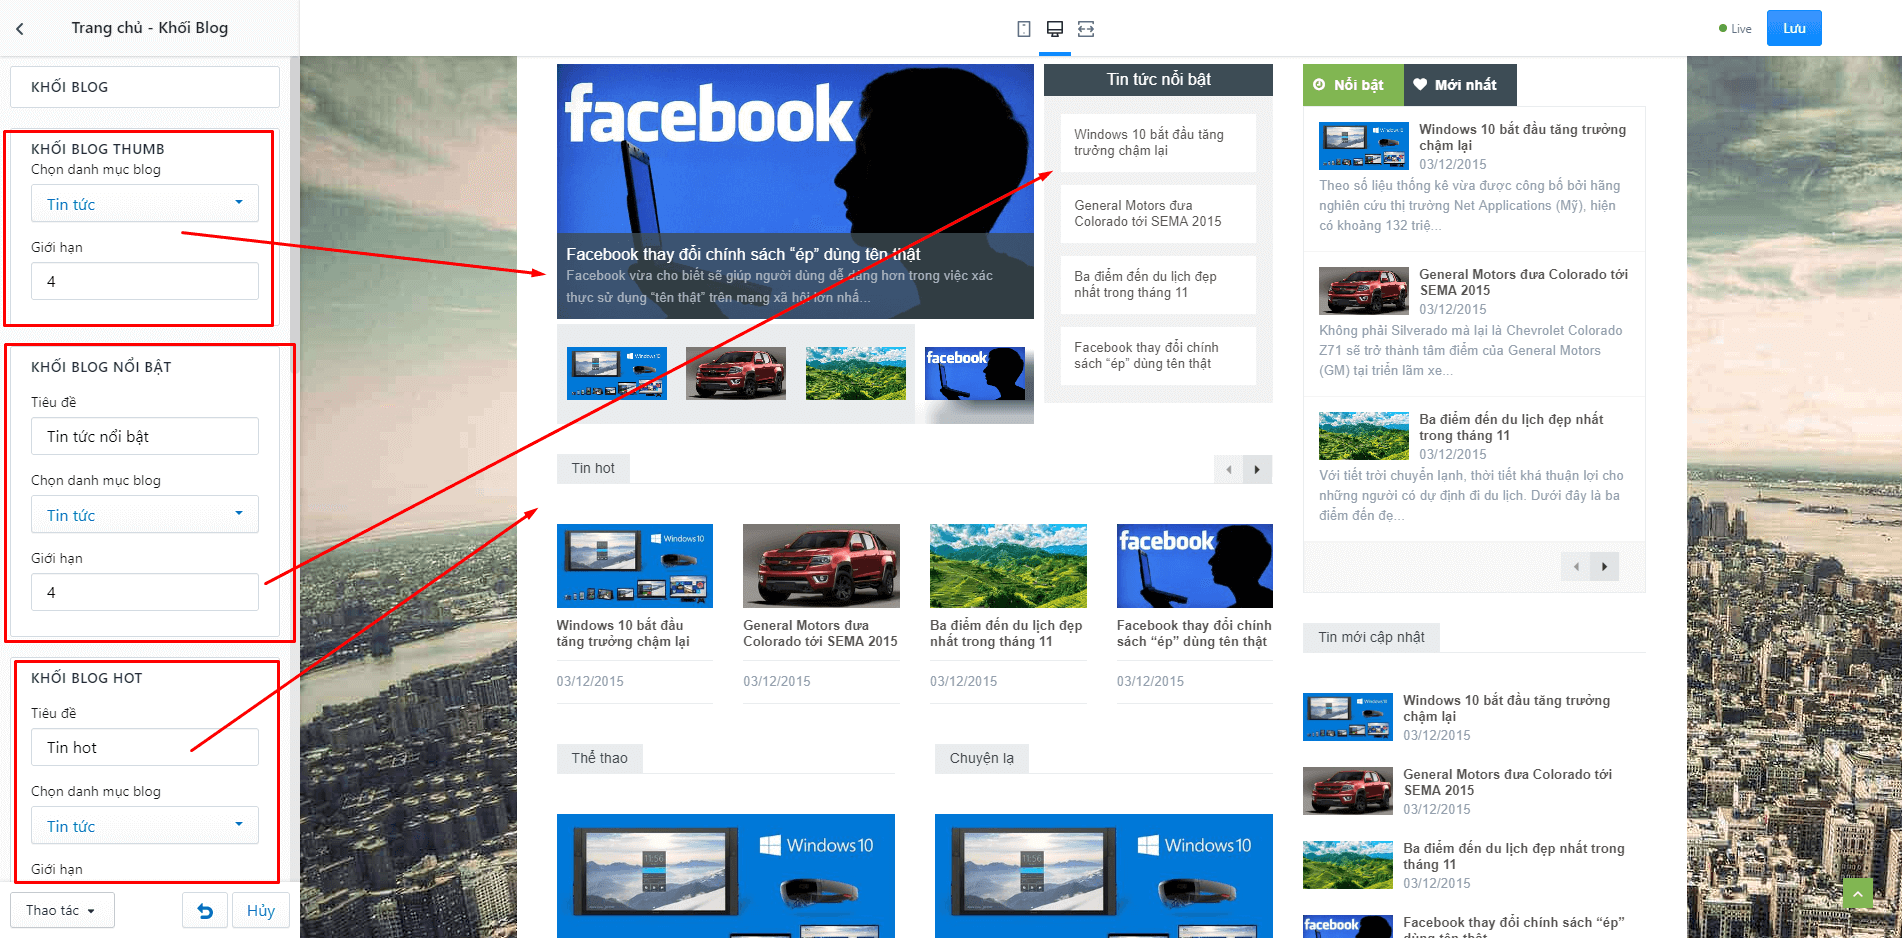Click the Tin hot title input field
The height and width of the screenshot is (938, 1902).
[145, 747]
